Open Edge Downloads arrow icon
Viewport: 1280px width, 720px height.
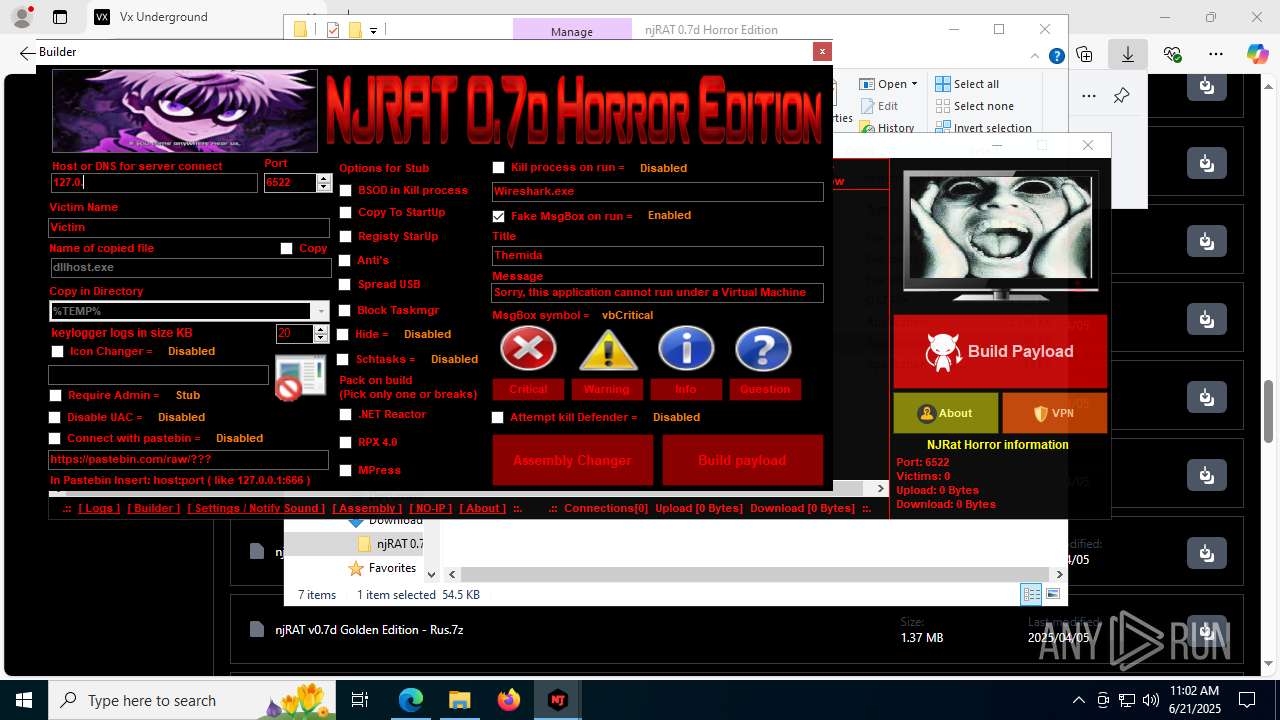click(1128, 54)
